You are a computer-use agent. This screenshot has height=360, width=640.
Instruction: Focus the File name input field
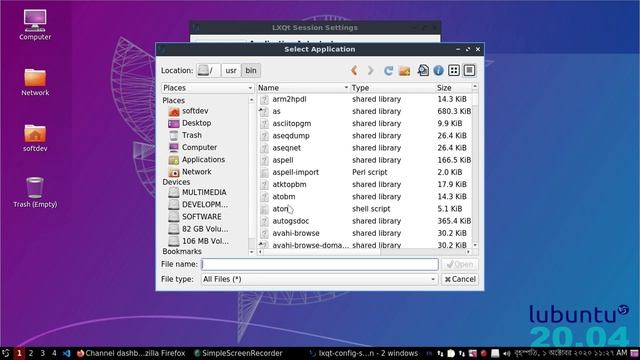coord(320,264)
